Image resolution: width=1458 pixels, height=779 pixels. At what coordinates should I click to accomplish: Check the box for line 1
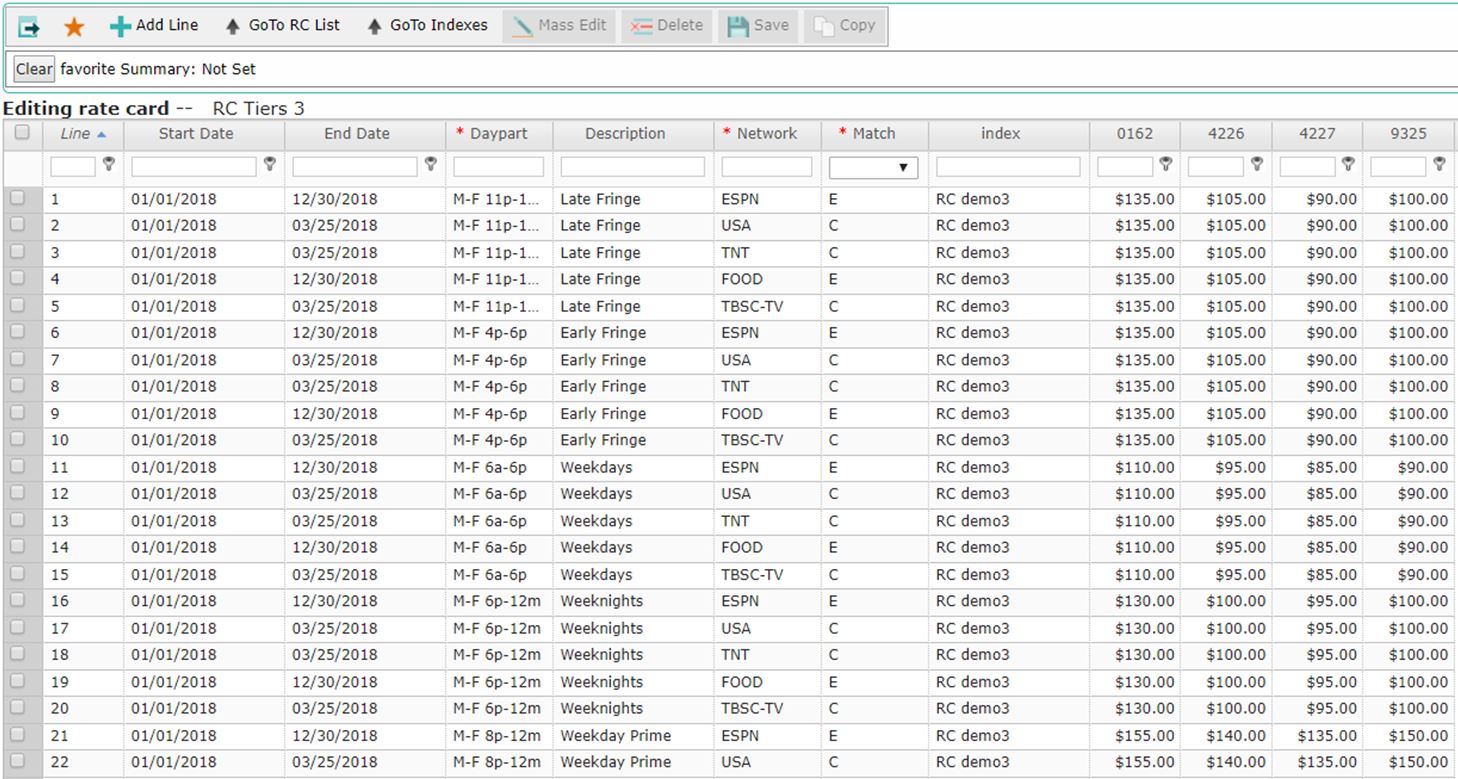tap(18, 199)
